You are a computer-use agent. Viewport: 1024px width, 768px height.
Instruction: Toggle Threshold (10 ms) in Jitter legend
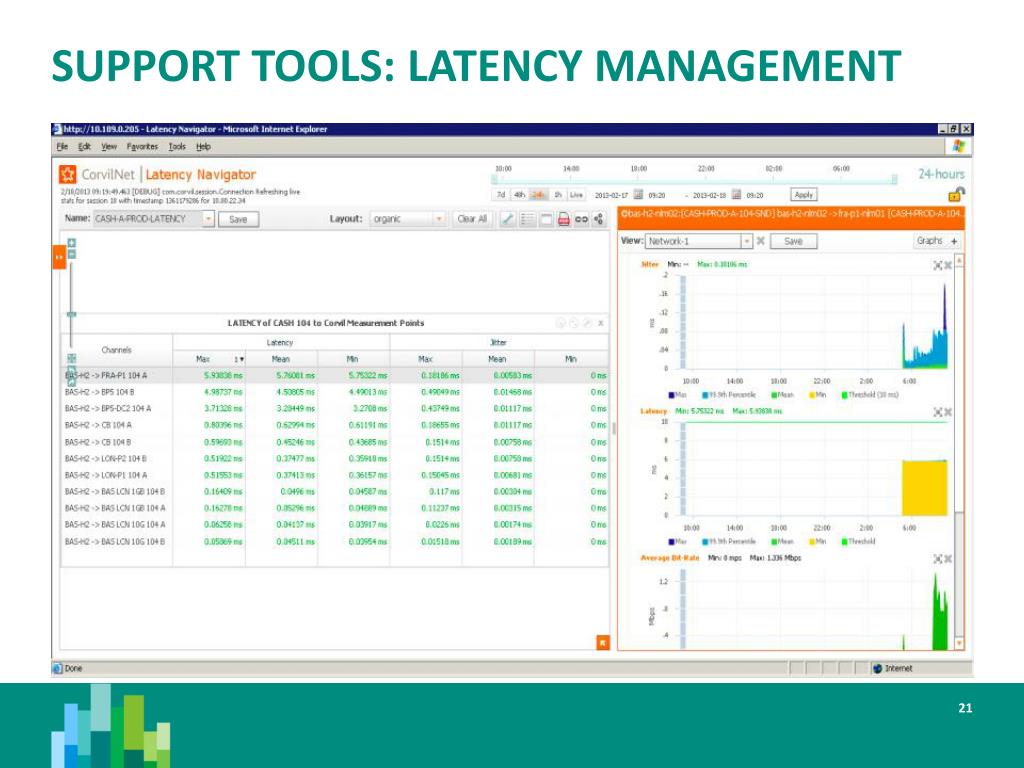point(870,395)
